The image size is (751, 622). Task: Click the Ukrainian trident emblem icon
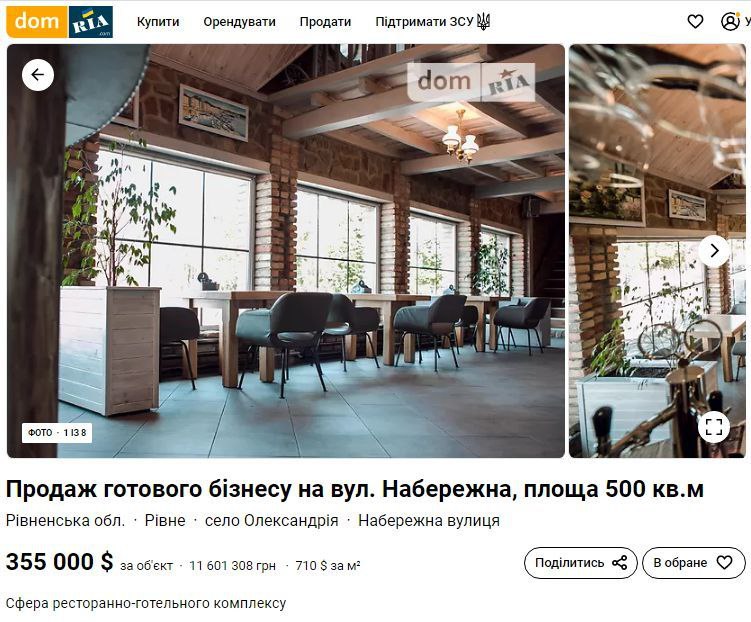[x=483, y=22]
